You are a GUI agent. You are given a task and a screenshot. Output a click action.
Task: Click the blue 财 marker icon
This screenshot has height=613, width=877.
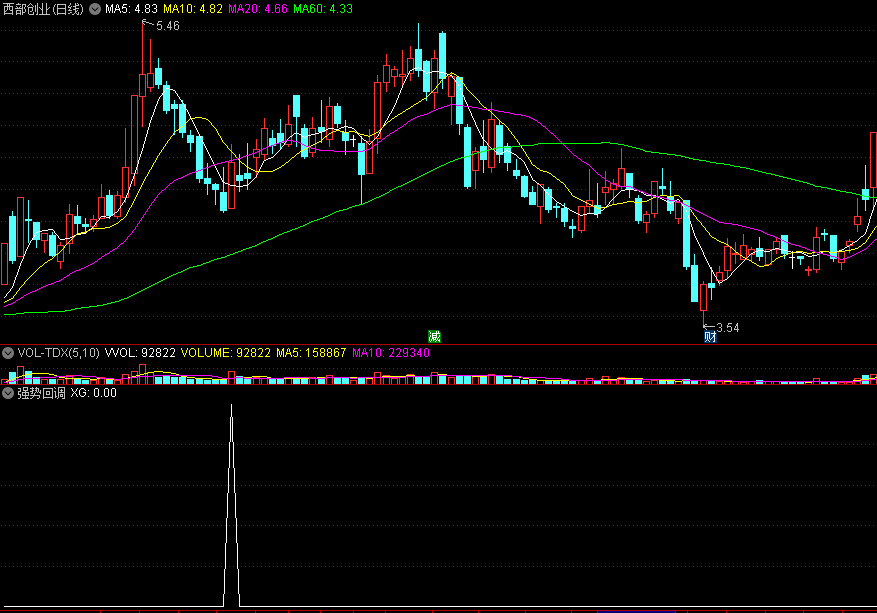pos(710,336)
